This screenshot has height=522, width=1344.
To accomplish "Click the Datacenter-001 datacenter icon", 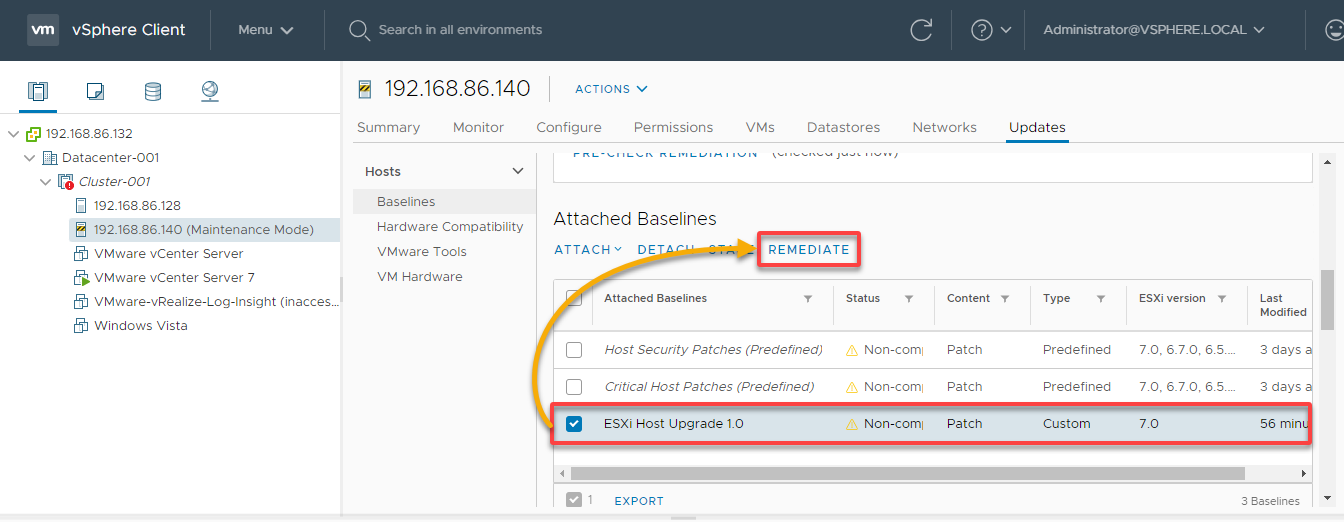I will (x=50, y=158).
